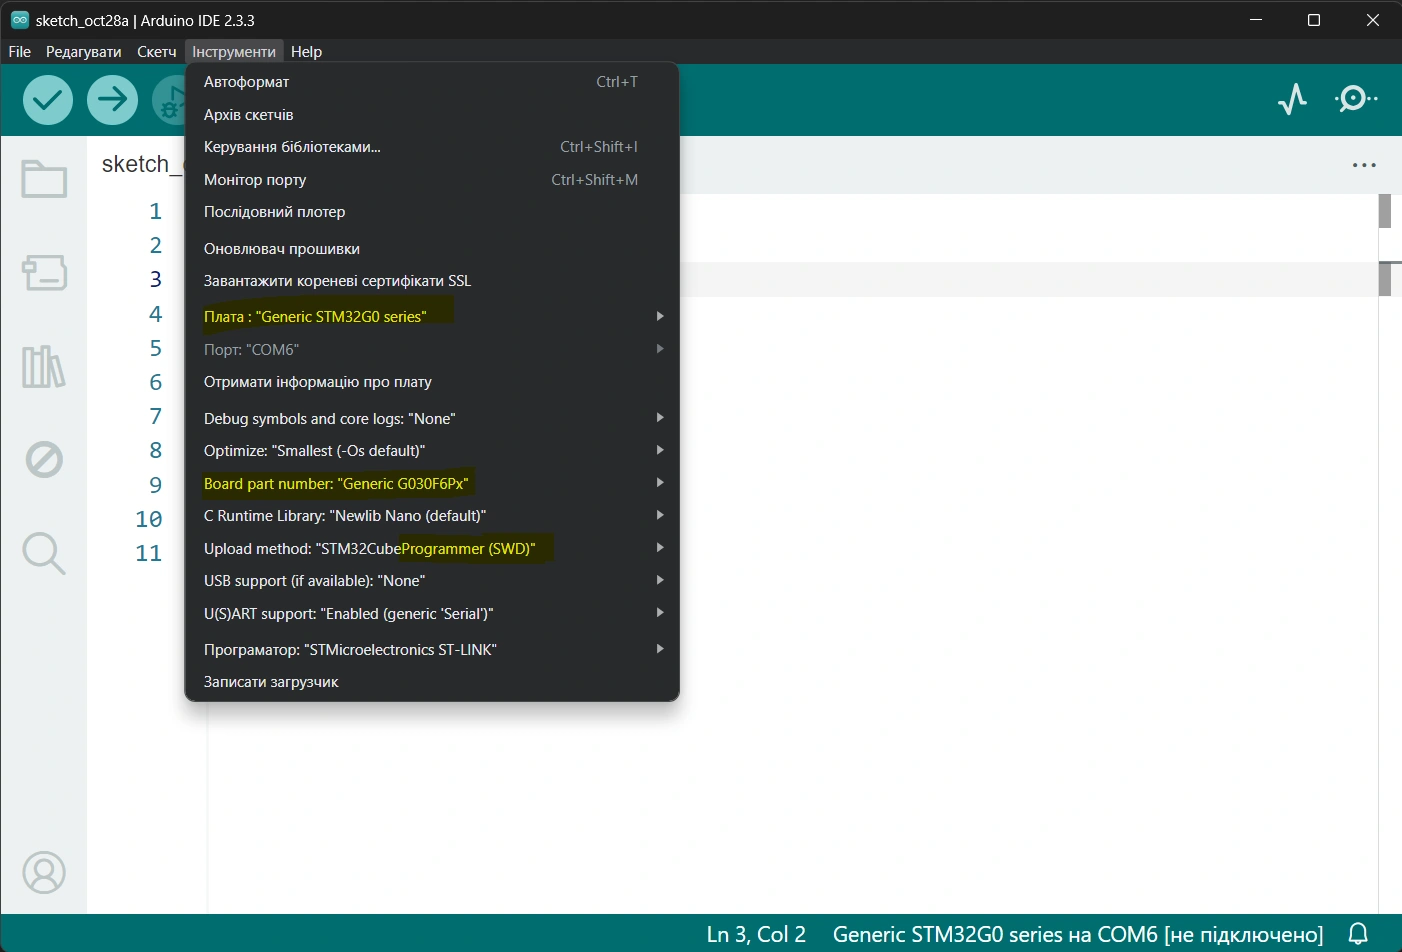Open the Help menu

point(306,51)
